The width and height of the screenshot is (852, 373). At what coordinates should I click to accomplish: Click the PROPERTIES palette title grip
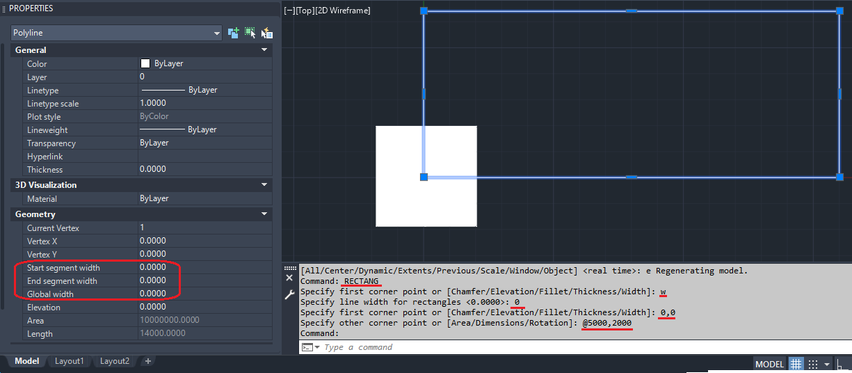point(4,9)
